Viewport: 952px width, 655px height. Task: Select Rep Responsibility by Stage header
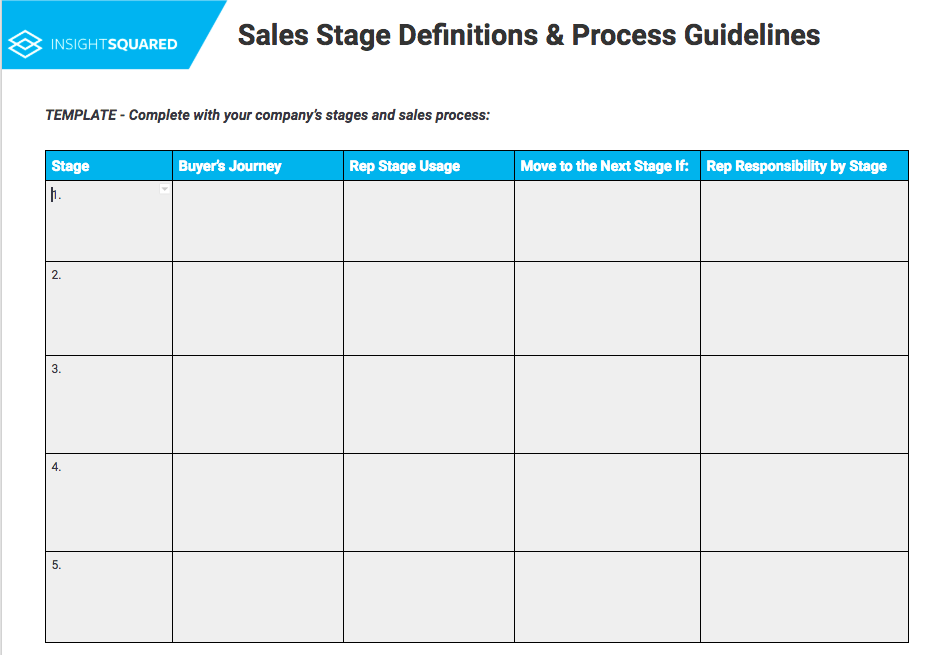[804, 166]
